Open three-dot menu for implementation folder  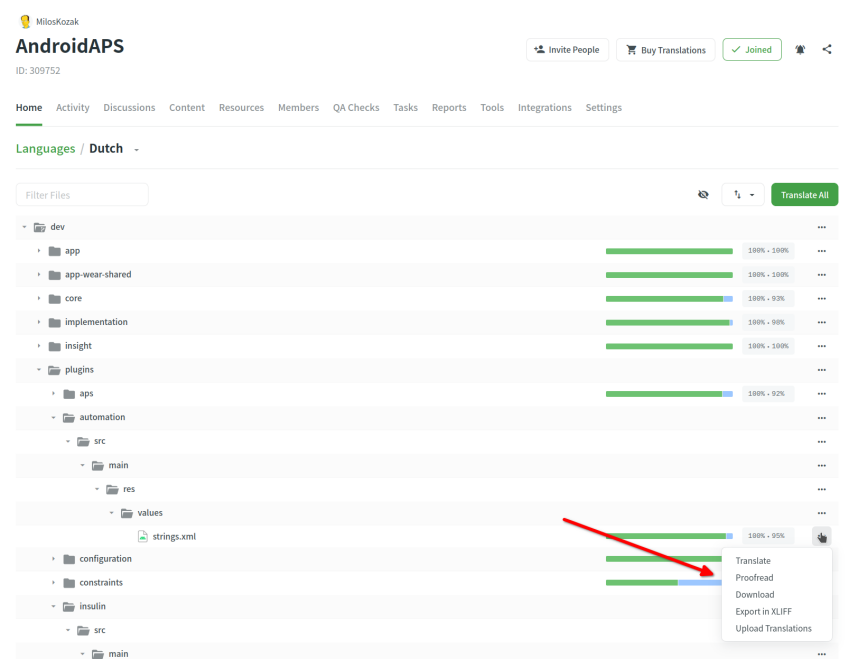click(x=821, y=323)
